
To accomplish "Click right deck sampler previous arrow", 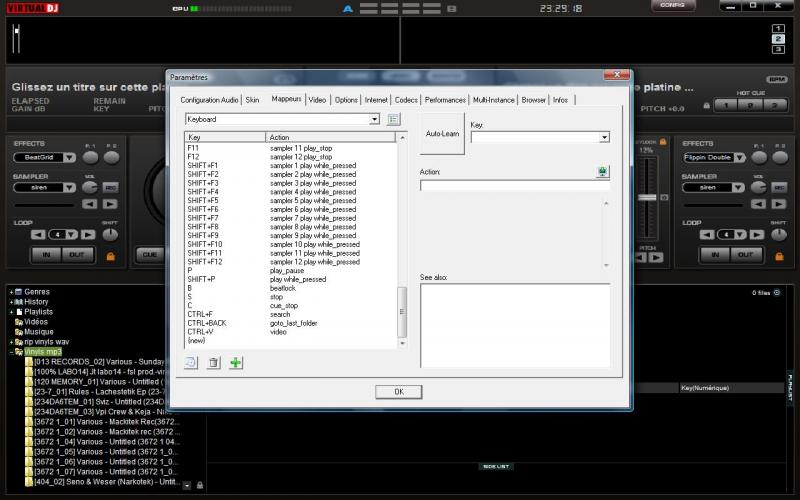I will [x=758, y=204].
